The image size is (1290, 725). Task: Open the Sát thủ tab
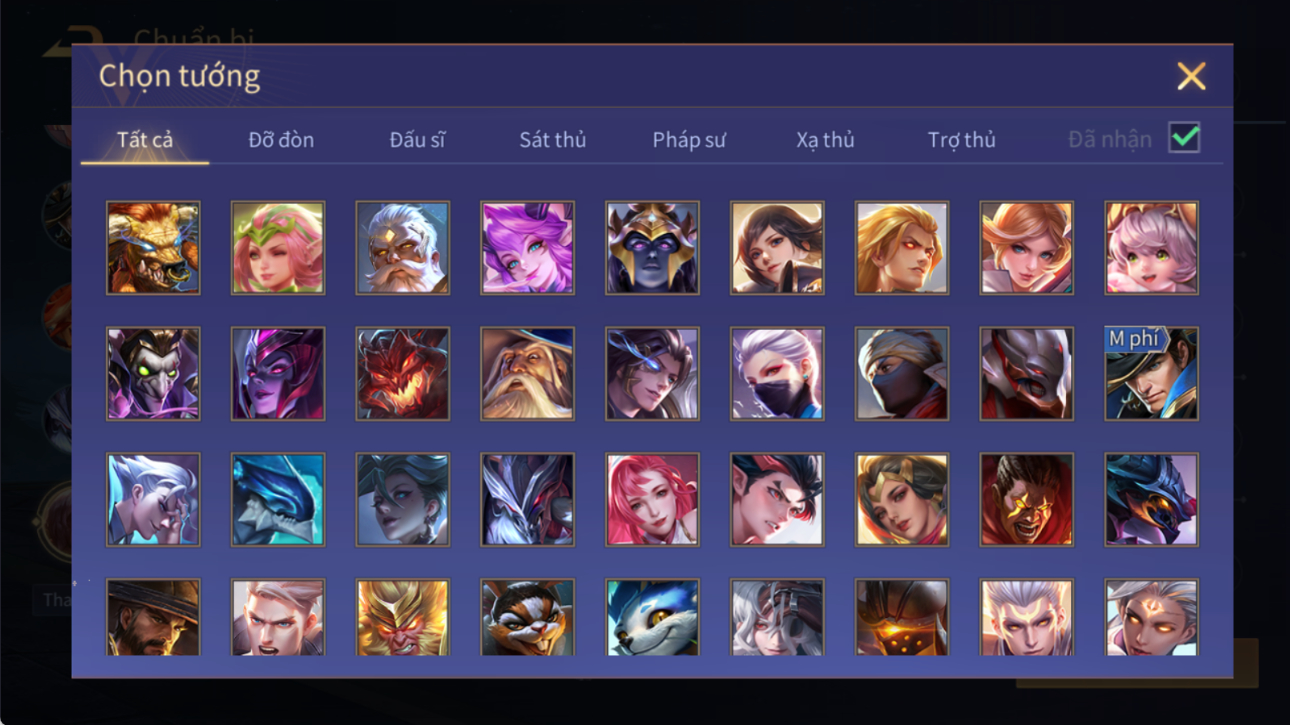pos(552,140)
